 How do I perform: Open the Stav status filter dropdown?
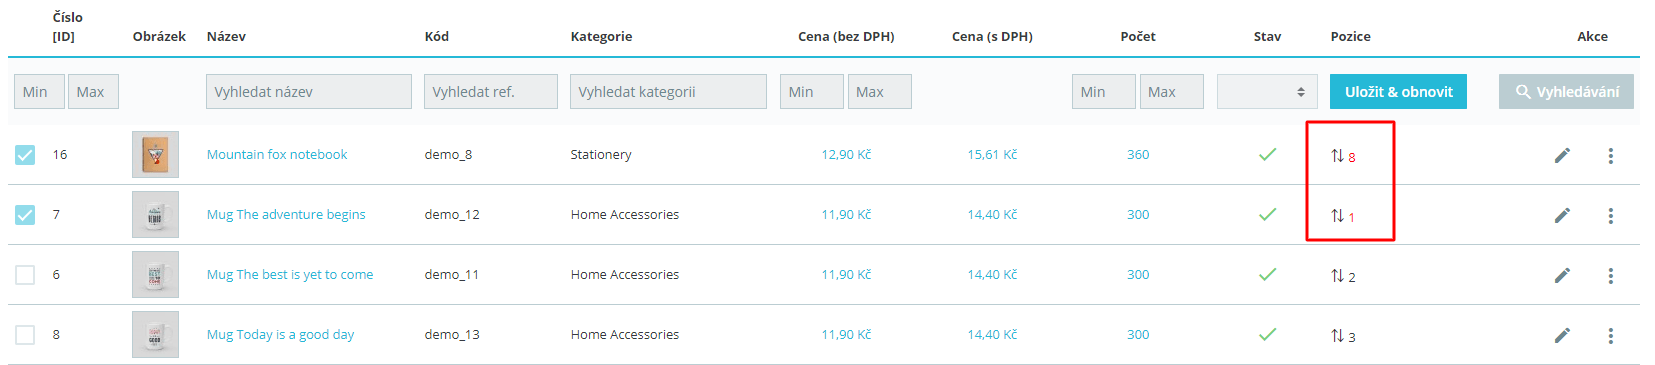[x=1265, y=91]
